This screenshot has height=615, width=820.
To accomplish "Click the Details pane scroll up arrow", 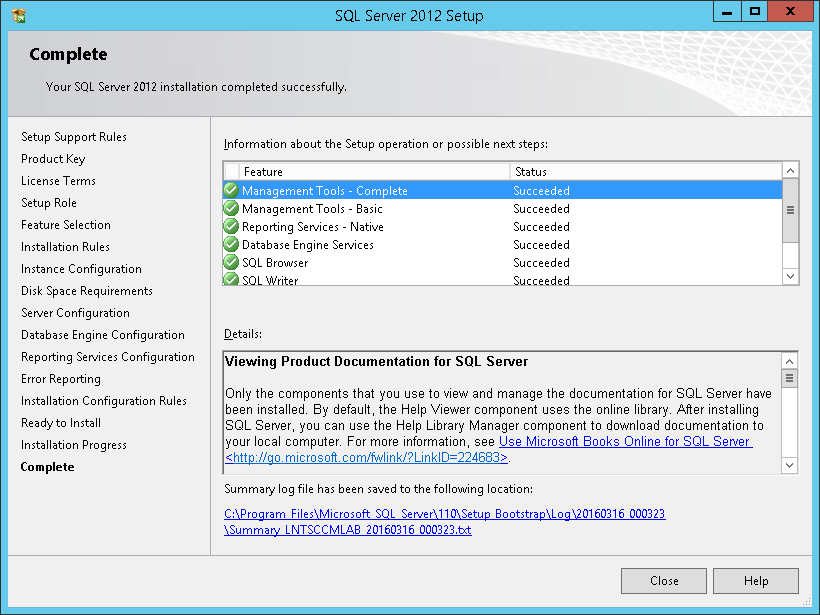I will point(789,361).
